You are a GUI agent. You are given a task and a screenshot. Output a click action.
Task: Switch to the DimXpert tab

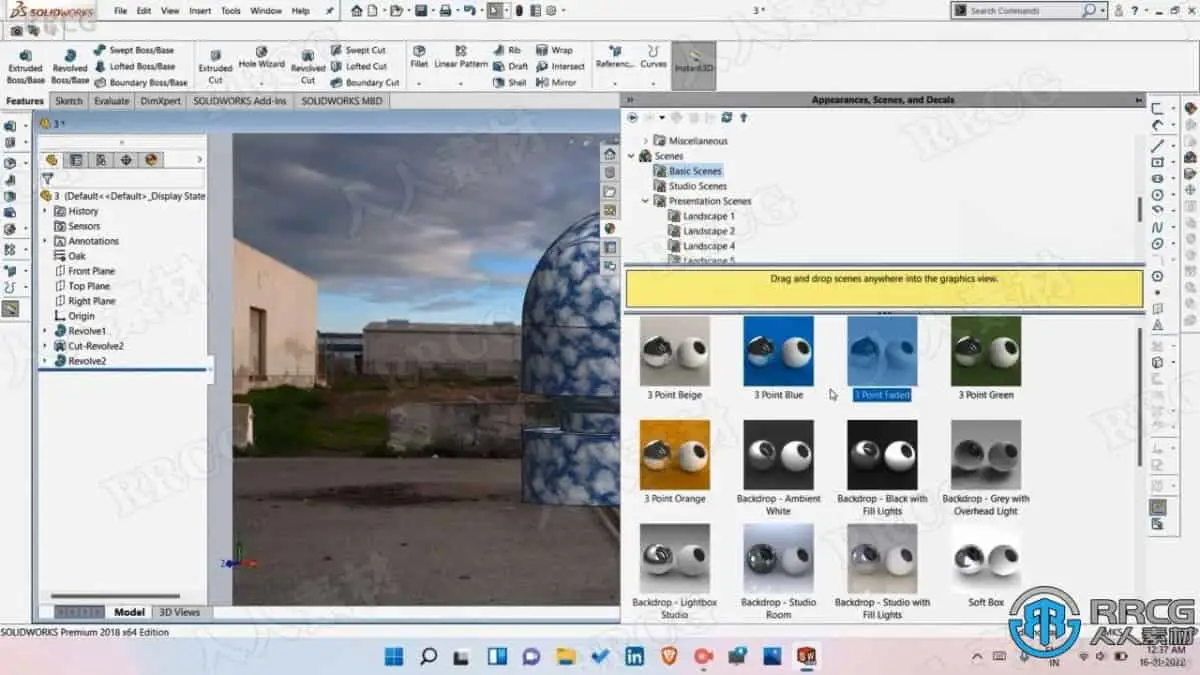[x=160, y=101]
